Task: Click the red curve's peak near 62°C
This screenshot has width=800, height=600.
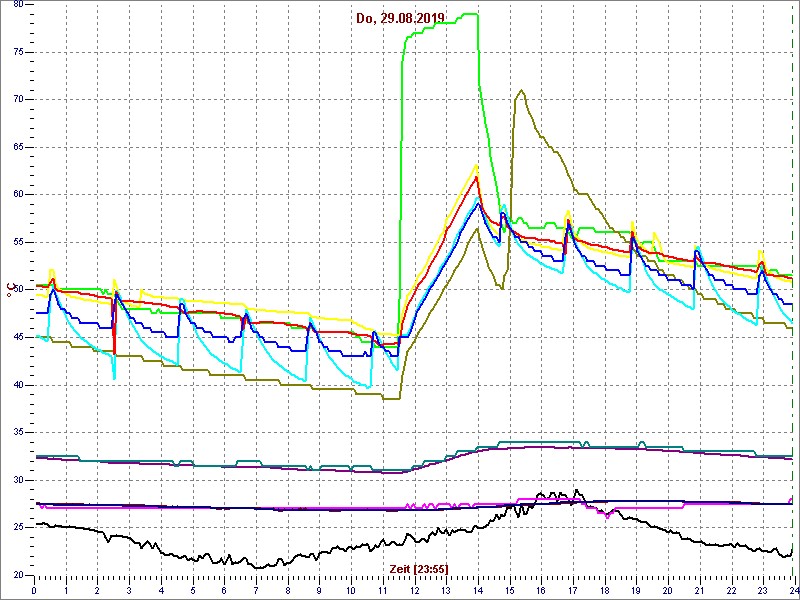Action: [477, 177]
